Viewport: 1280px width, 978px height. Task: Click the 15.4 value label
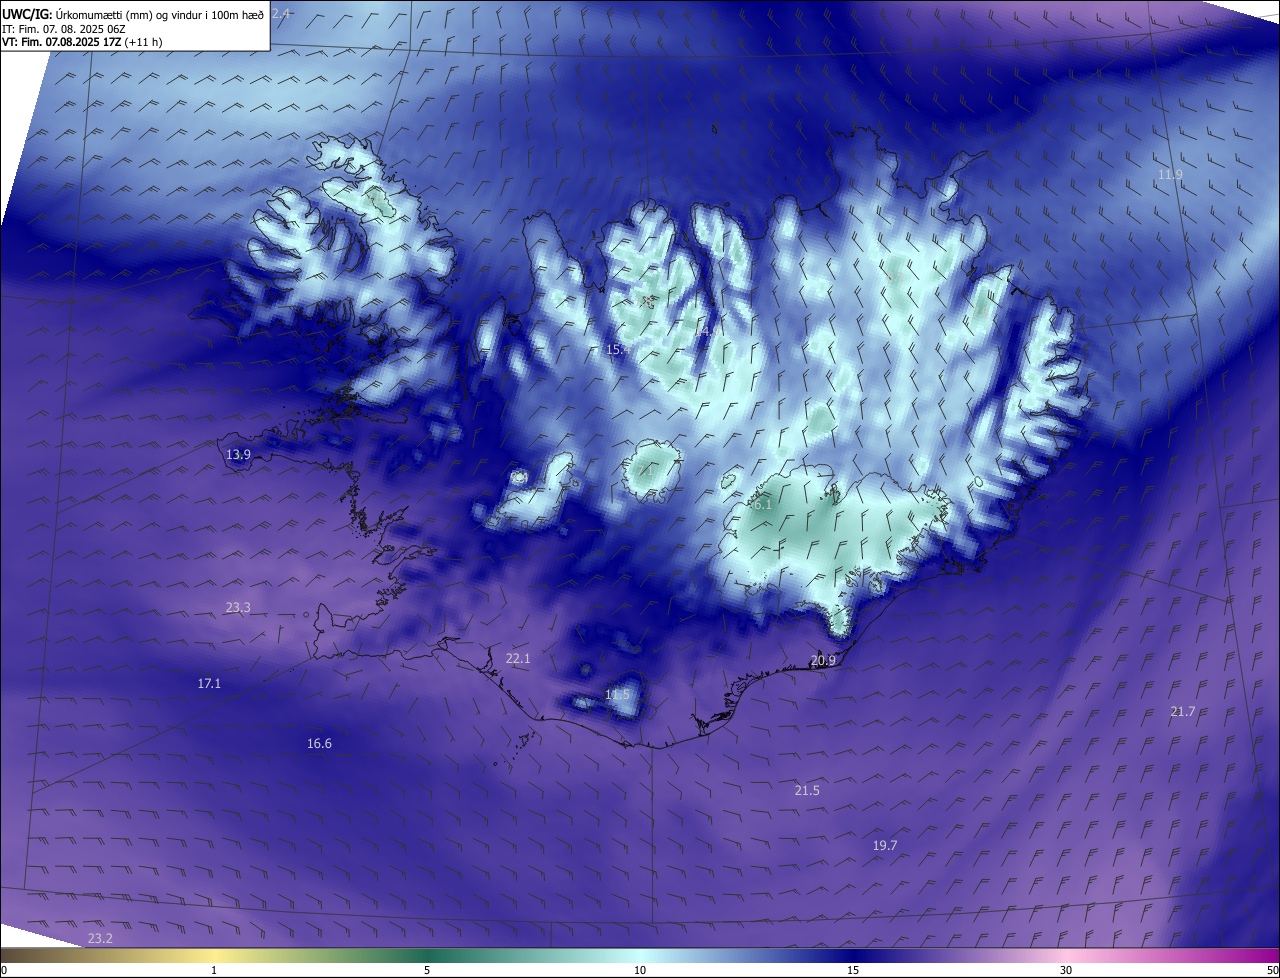pyautogui.click(x=618, y=349)
